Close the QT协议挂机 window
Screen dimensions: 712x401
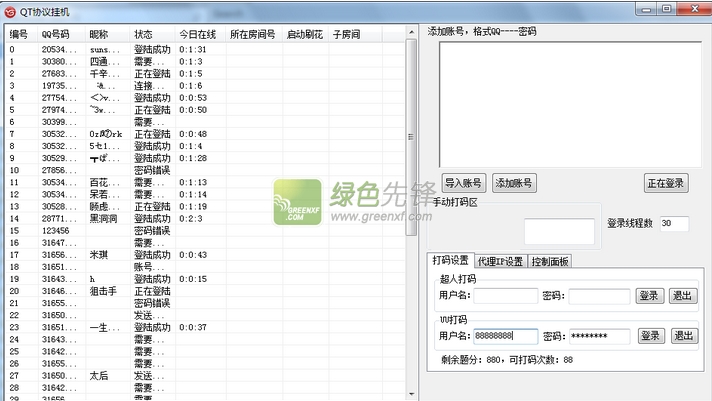[x=694, y=9]
